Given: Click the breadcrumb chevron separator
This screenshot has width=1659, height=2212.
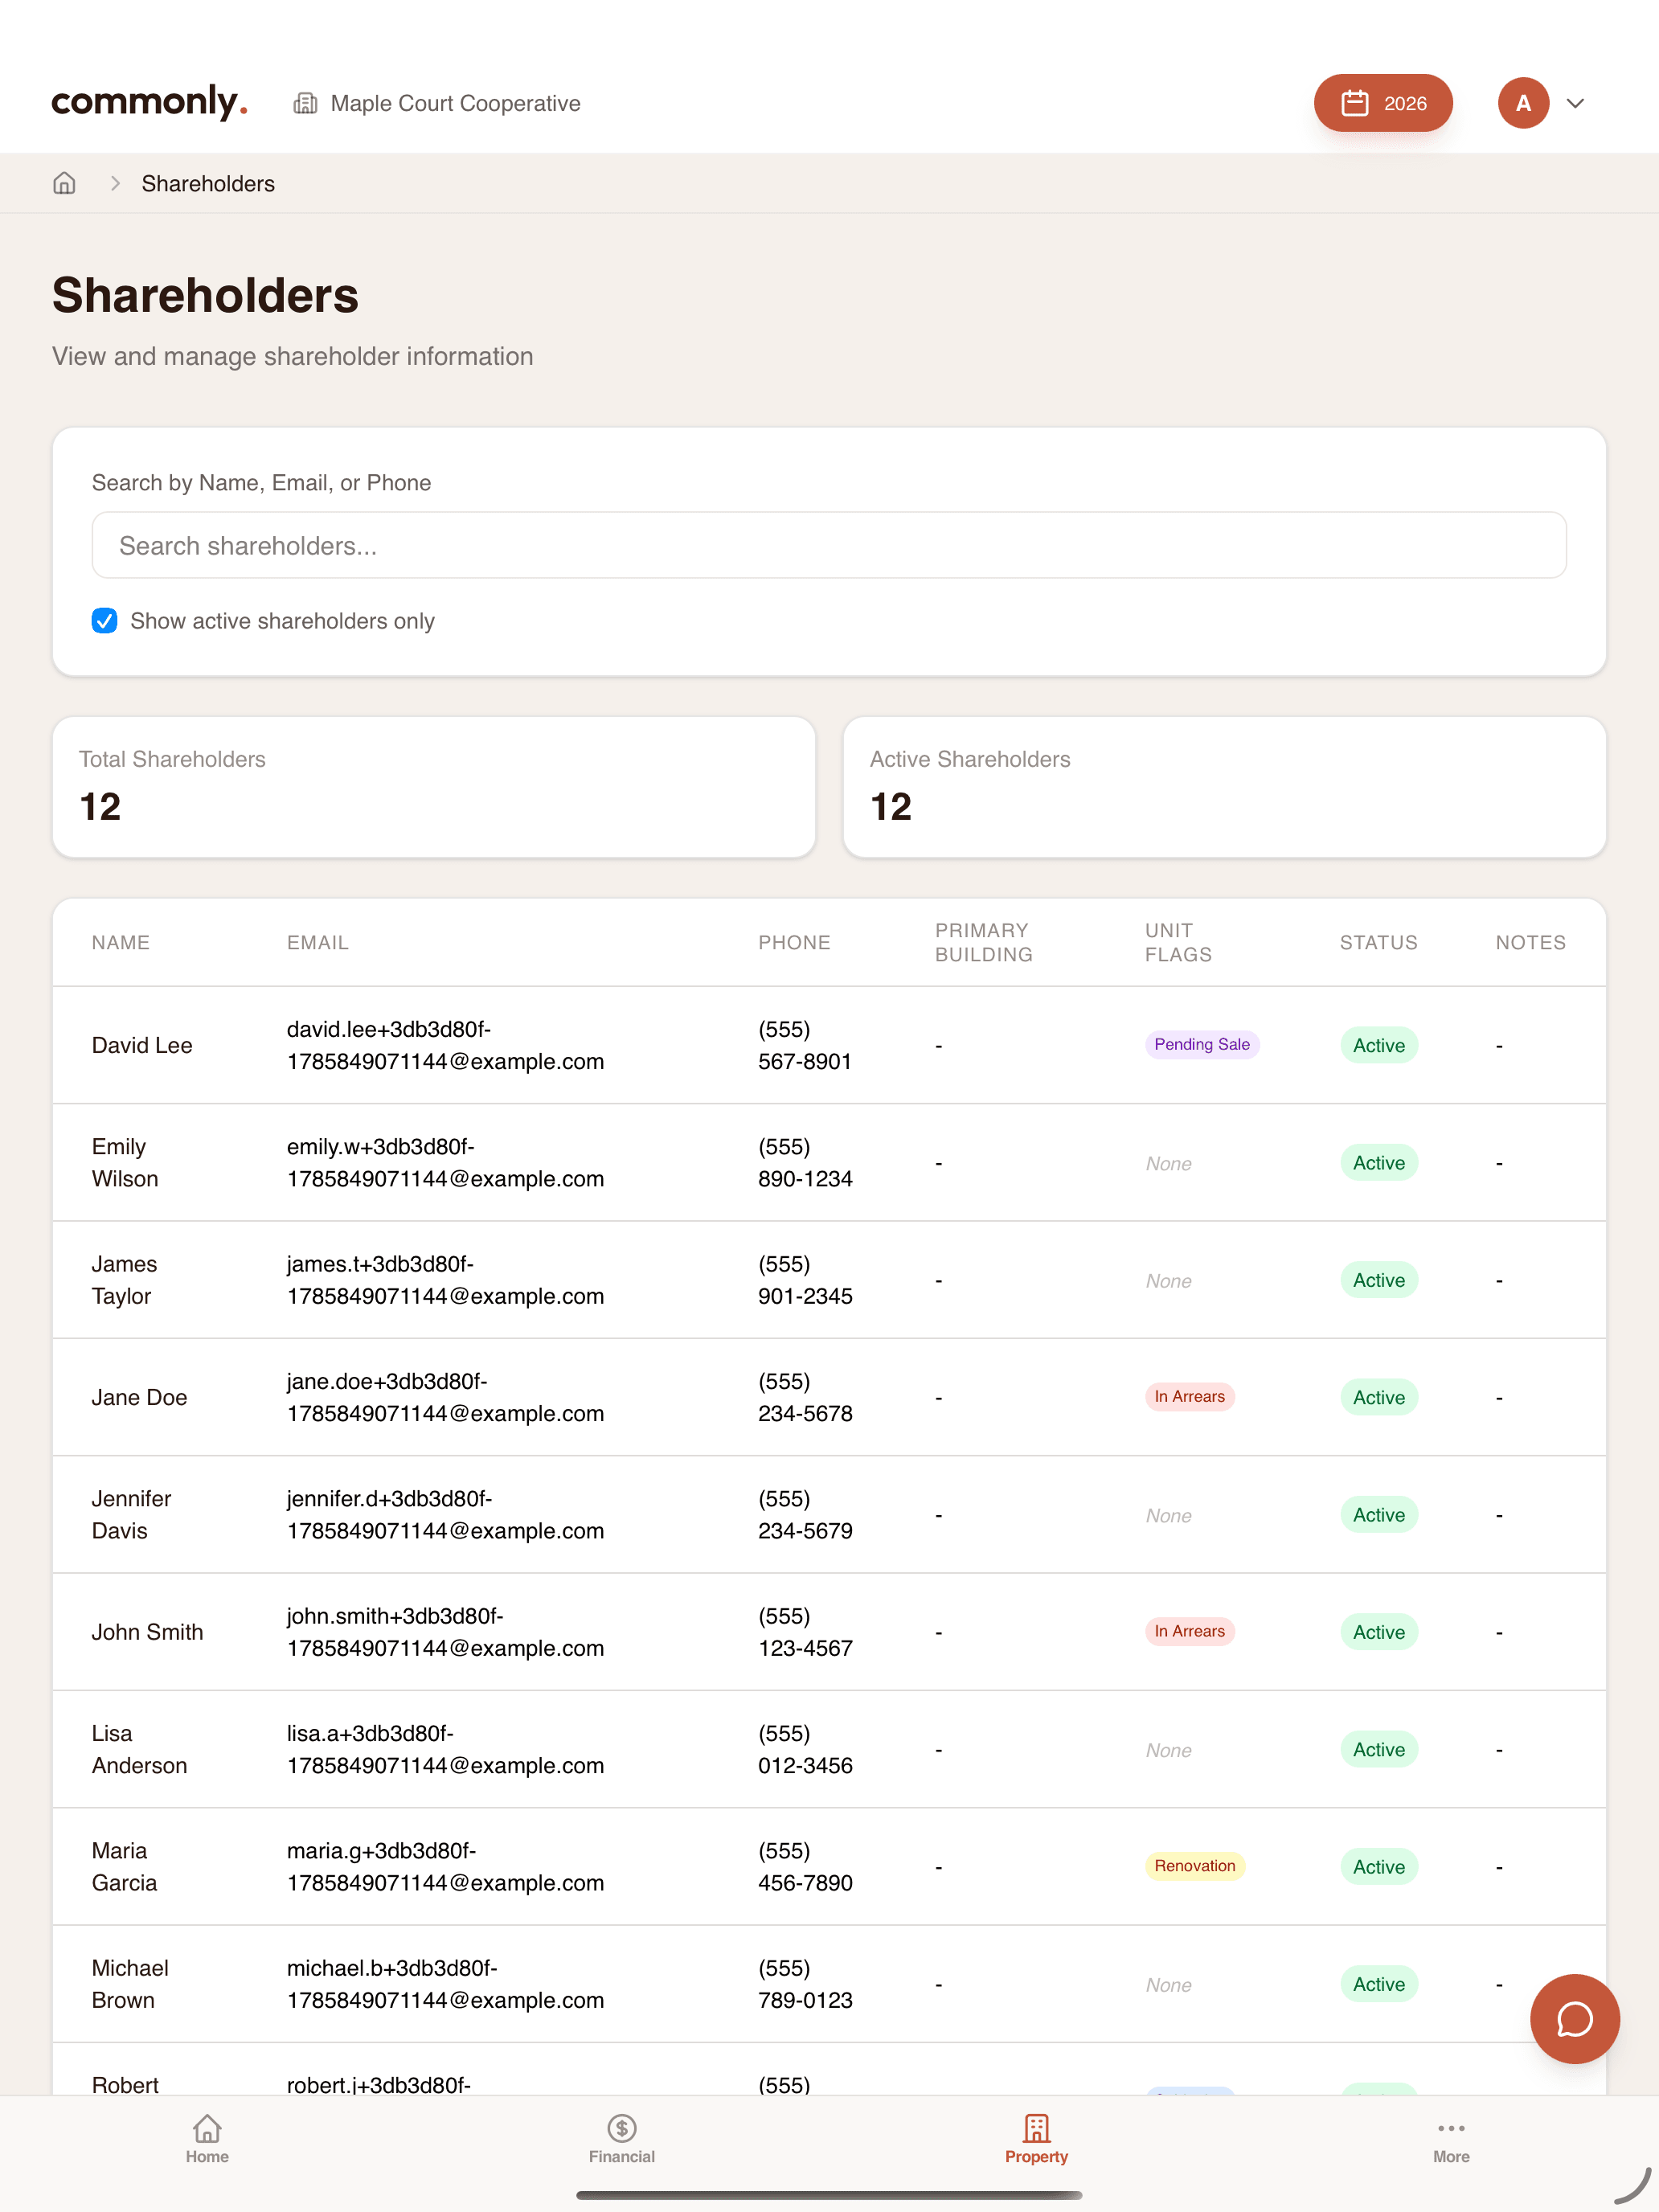Looking at the screenshot, I should (x=115, y=183).
